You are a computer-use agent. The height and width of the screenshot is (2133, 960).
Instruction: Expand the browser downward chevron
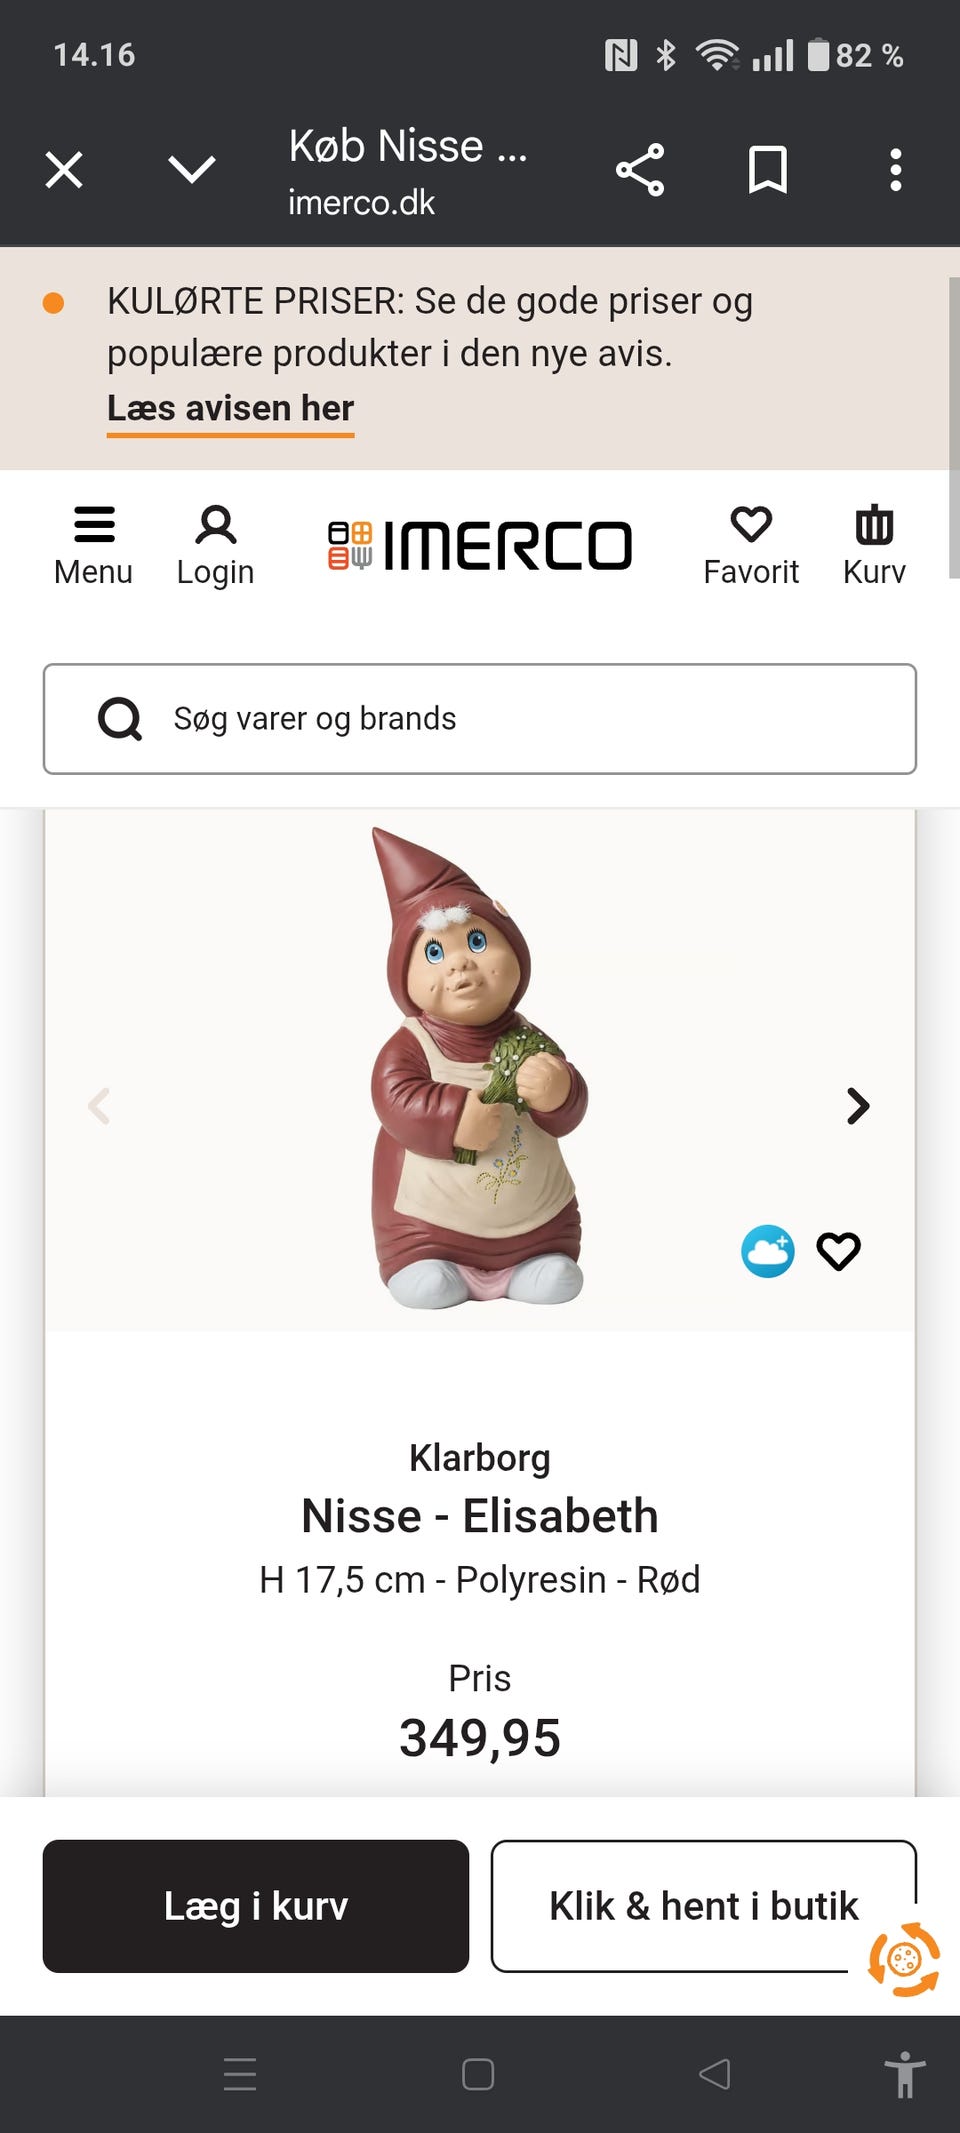click(192, 170)
